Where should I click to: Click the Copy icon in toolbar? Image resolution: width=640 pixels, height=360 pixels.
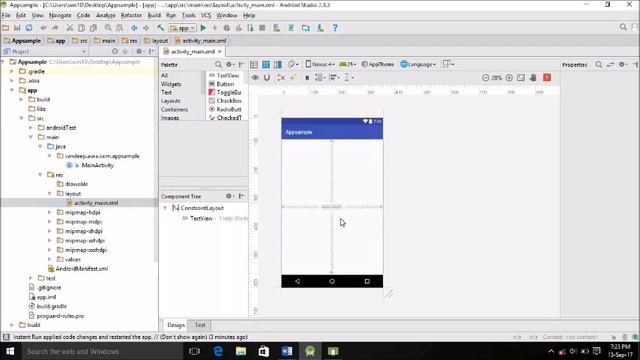[81, 28]
